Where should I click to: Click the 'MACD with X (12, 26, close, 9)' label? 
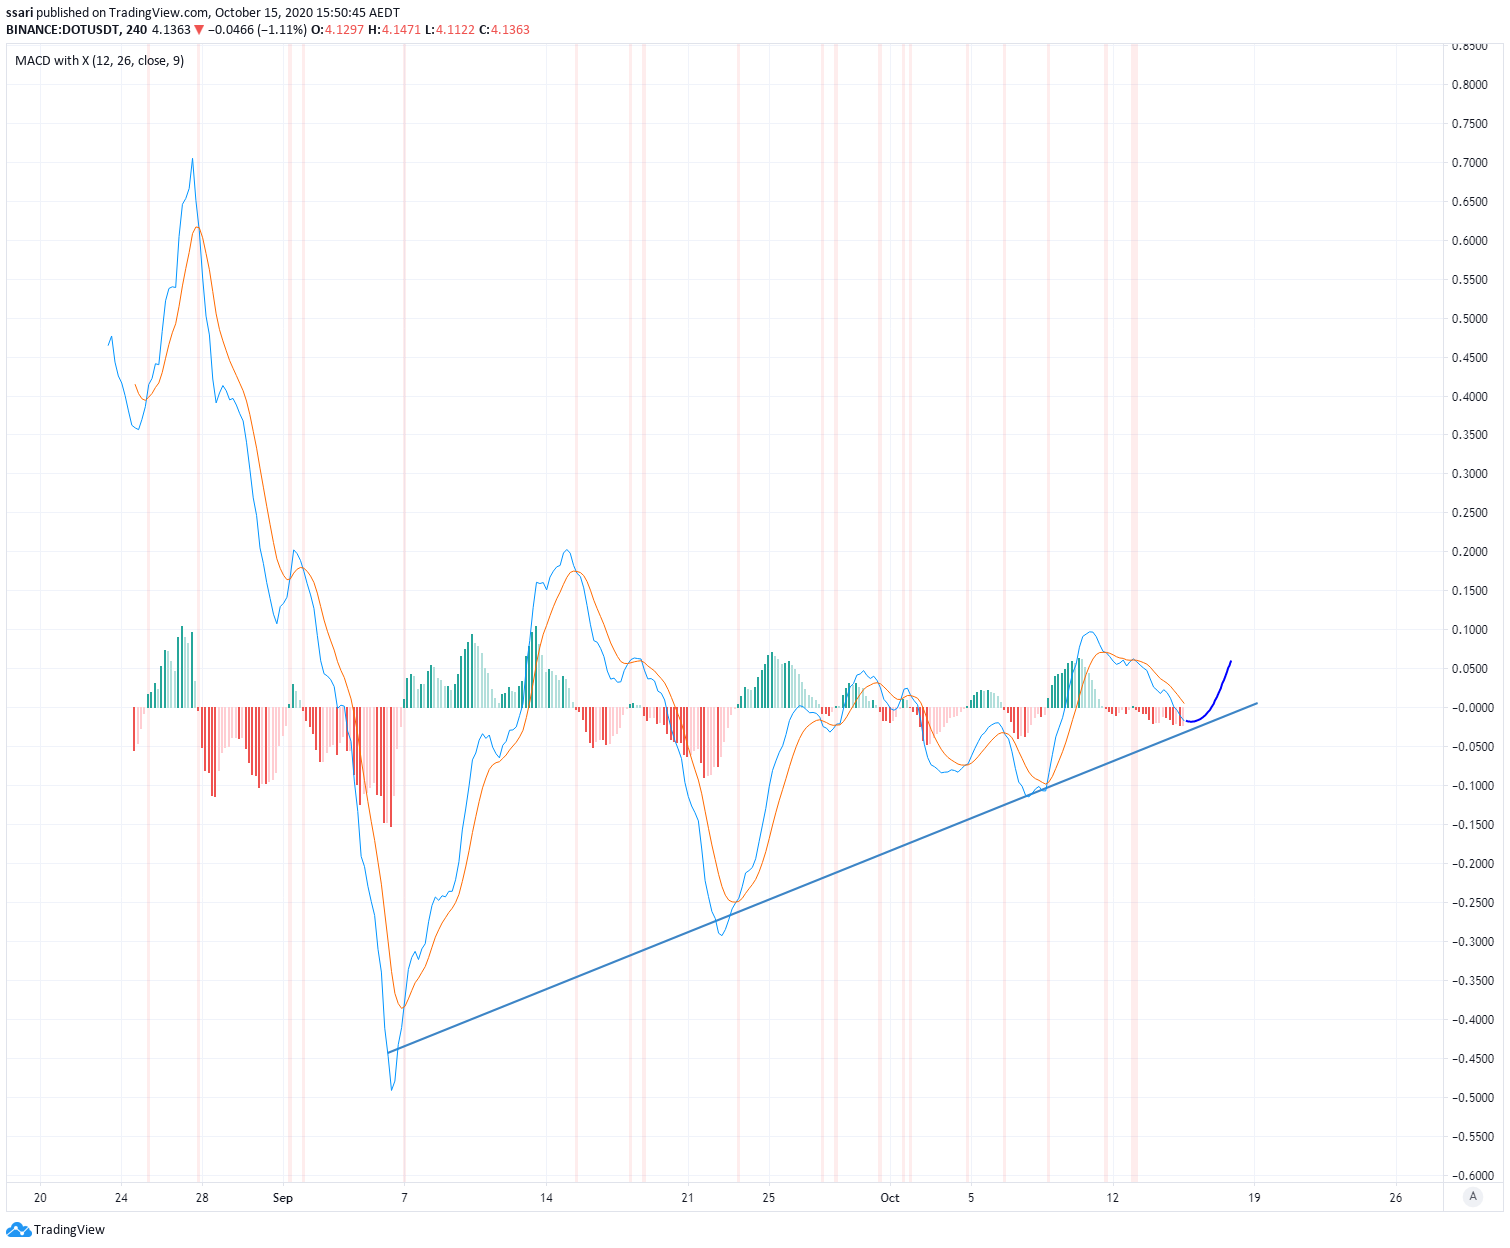pos(99,61)
